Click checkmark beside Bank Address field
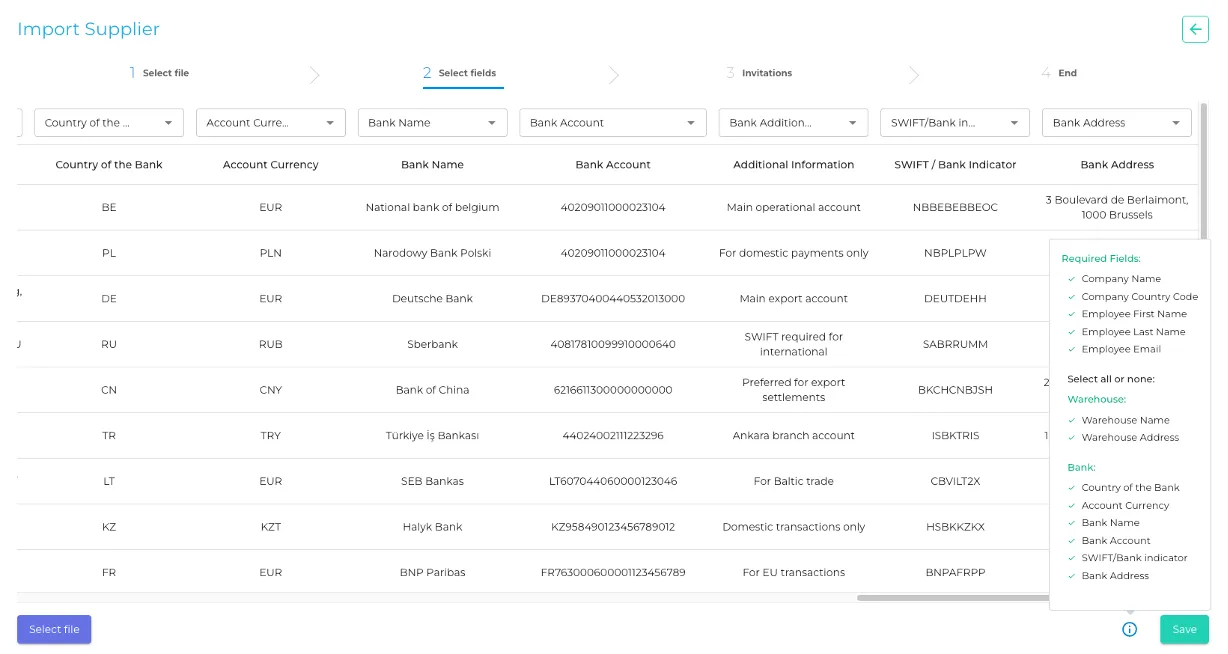The width and height of the screenshot is (1228, 654). 1071,576
